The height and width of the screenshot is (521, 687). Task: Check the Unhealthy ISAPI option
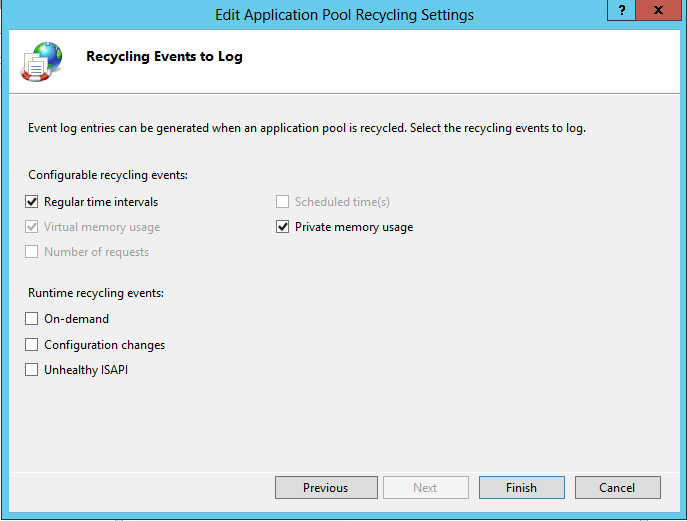(32, 370)
